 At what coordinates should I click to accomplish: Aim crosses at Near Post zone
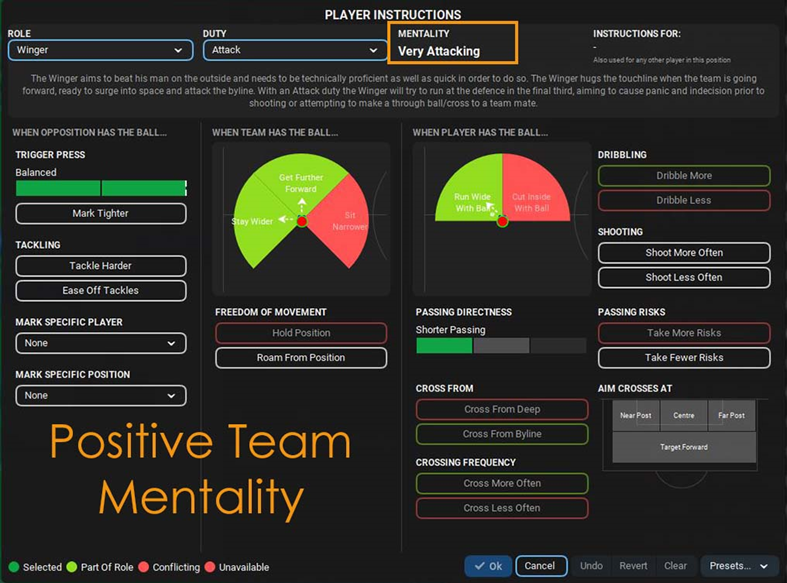[x=636, y=415]
